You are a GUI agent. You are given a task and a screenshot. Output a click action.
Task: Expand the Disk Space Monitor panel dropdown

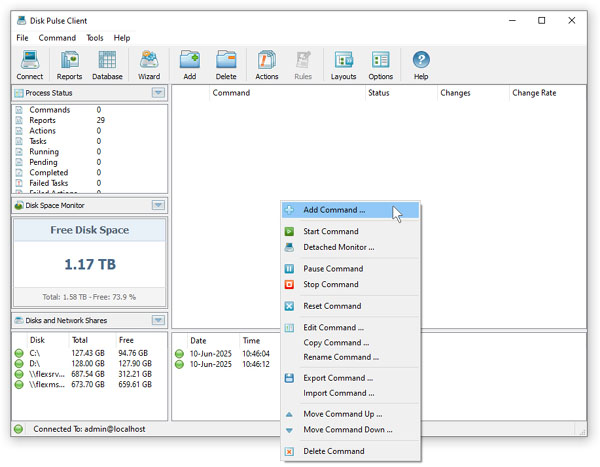(158, 205)
